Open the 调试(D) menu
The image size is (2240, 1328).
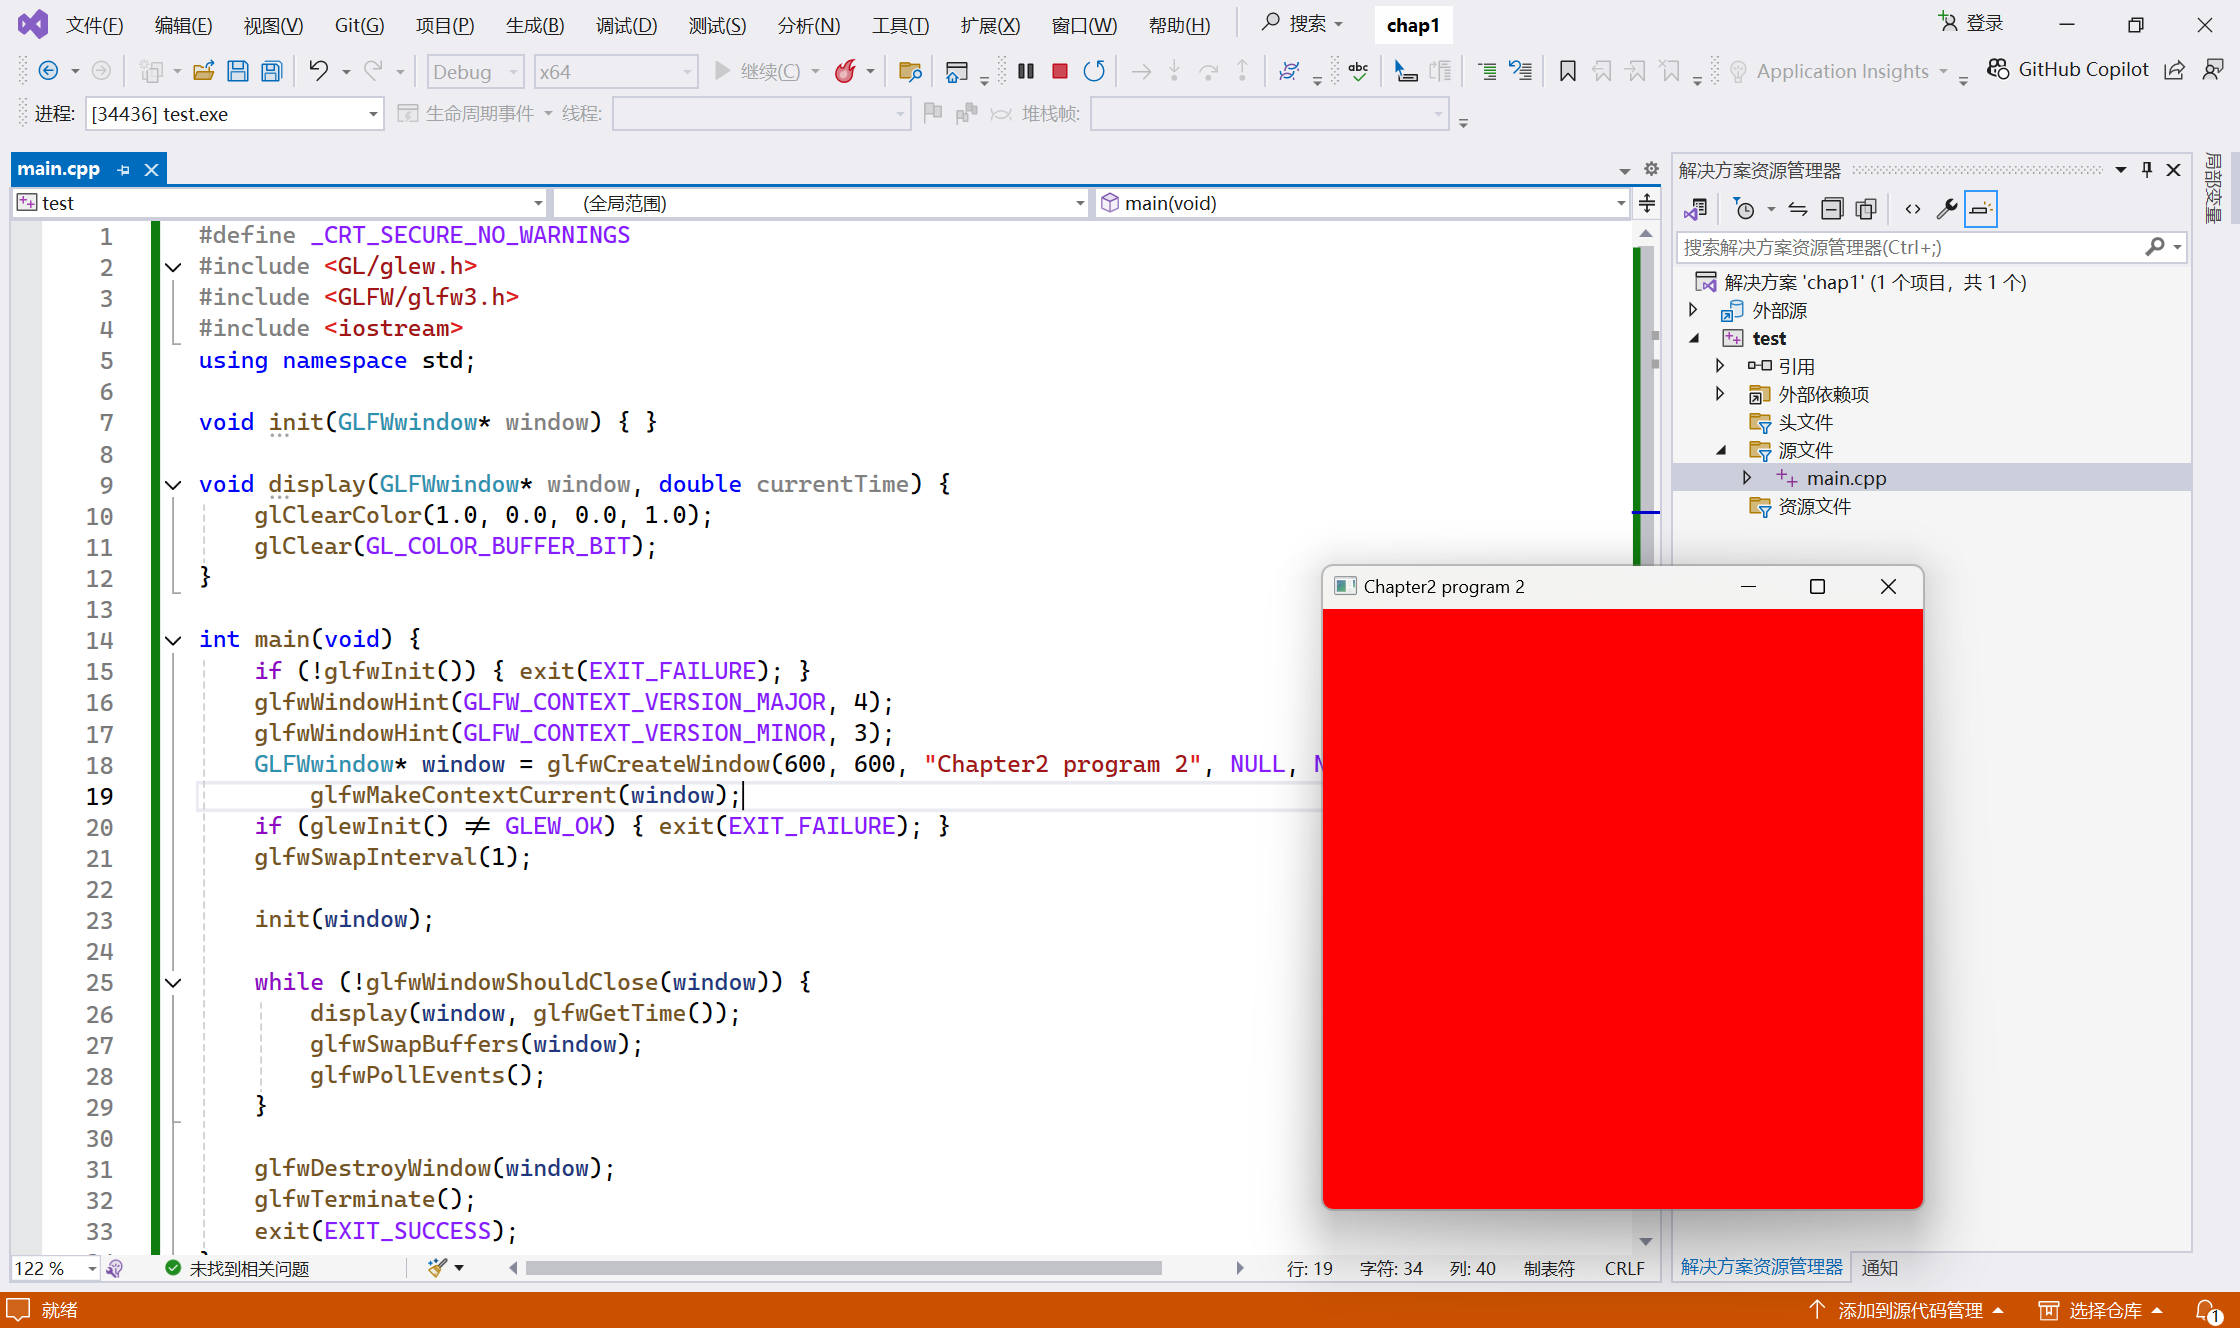pos(626,25)
